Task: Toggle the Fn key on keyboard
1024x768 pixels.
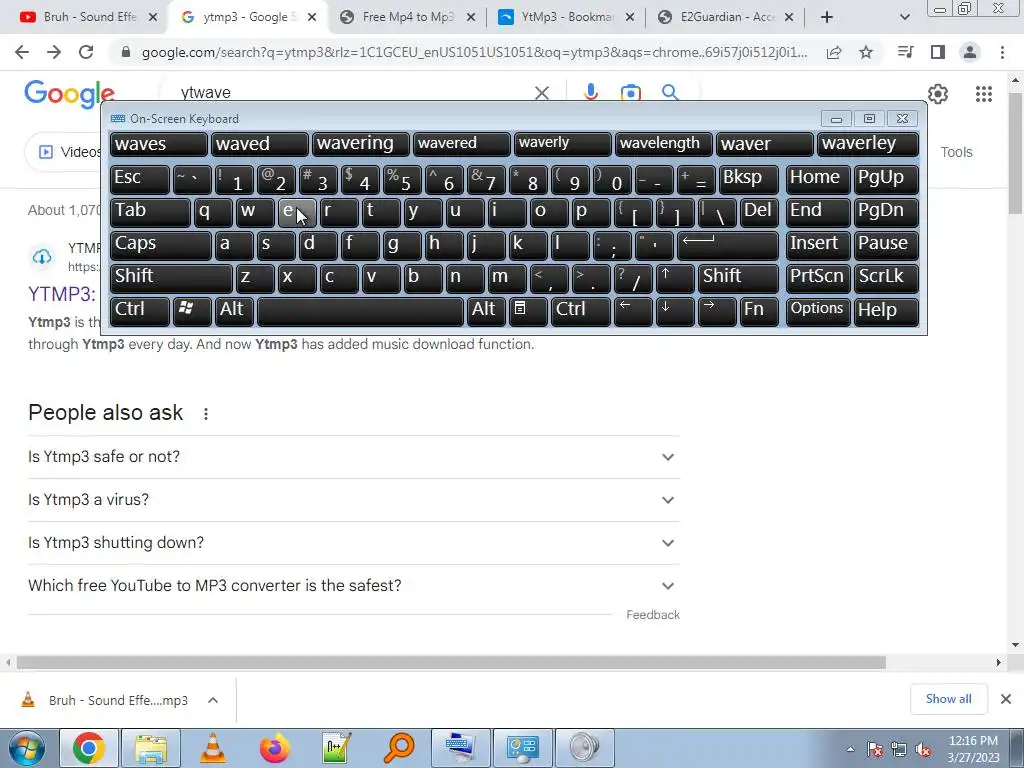Action: [x=759, y=310]
